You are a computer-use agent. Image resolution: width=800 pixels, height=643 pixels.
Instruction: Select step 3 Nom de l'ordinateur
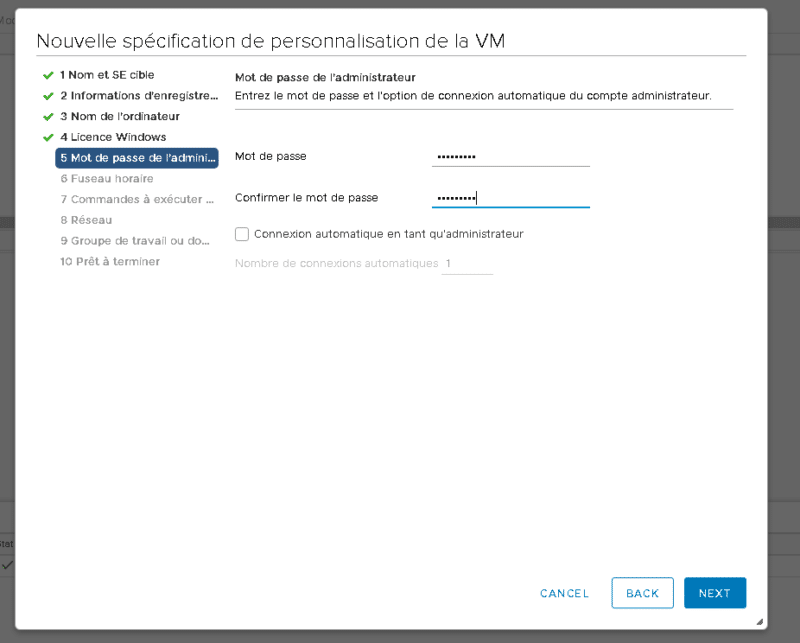click(x=119, y=116)
